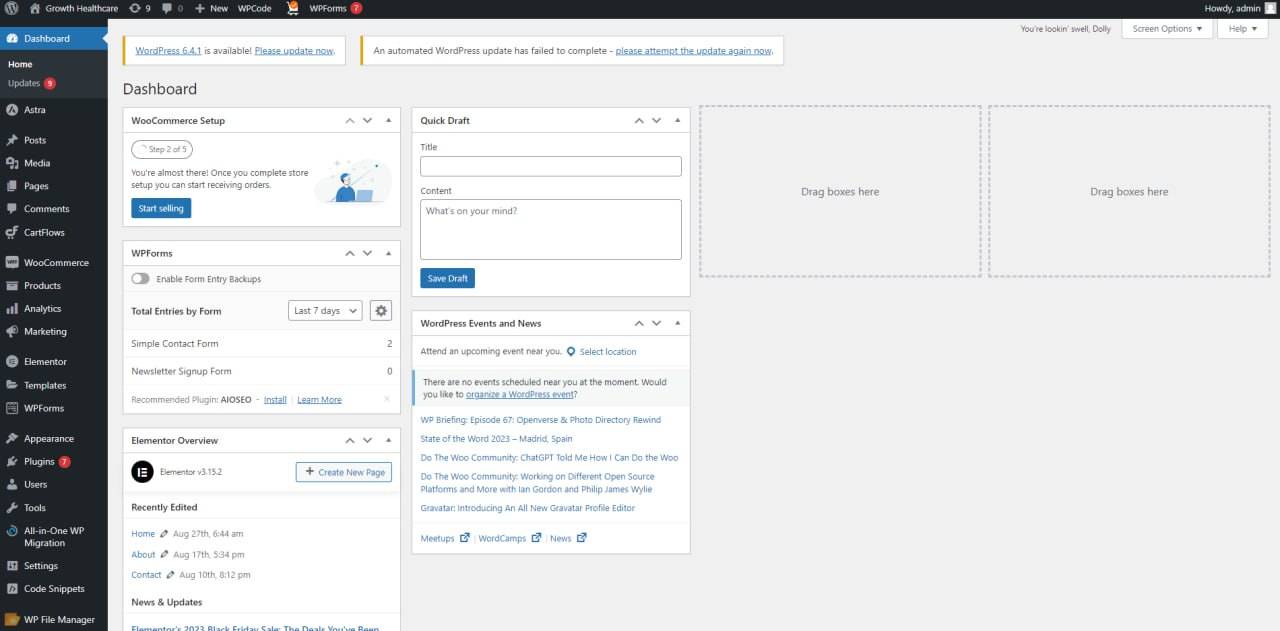1280x631 pixels.
Task: Collapse the WooCommerce Setup widget
Action: coord(387,120)
